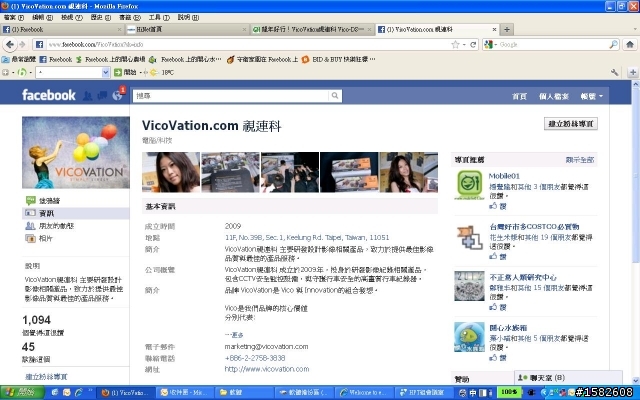Click the 台灣好市多COSTCO page link
Viewport: 640px width, 400px height.
click(x=534, y=227)
